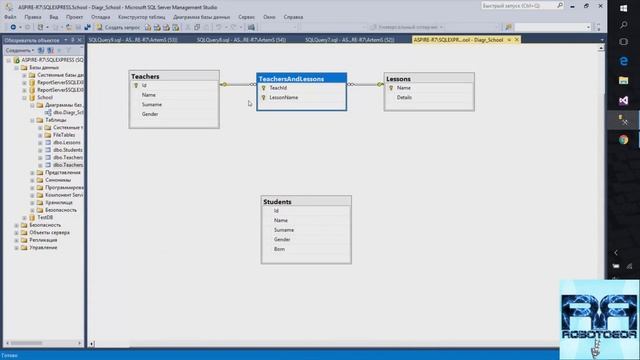Open Visual Studio from the taskbar

623,100
